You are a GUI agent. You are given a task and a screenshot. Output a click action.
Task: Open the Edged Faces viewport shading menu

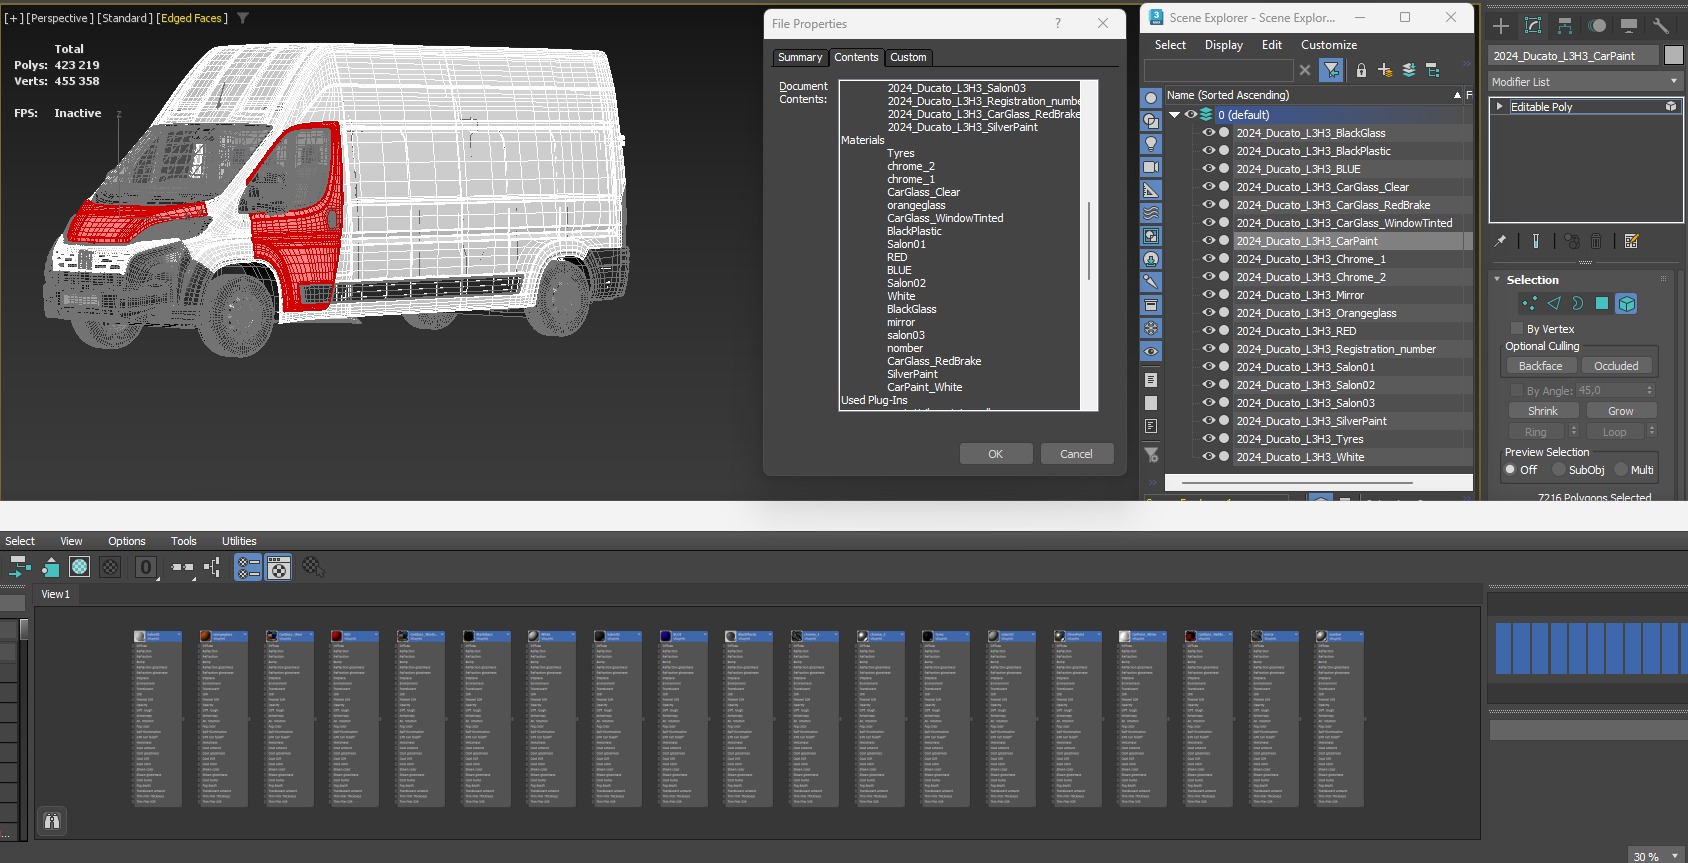194,18
